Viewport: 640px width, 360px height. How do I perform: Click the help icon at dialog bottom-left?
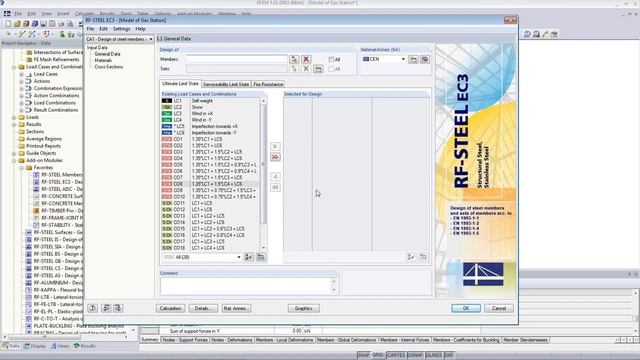92,308
